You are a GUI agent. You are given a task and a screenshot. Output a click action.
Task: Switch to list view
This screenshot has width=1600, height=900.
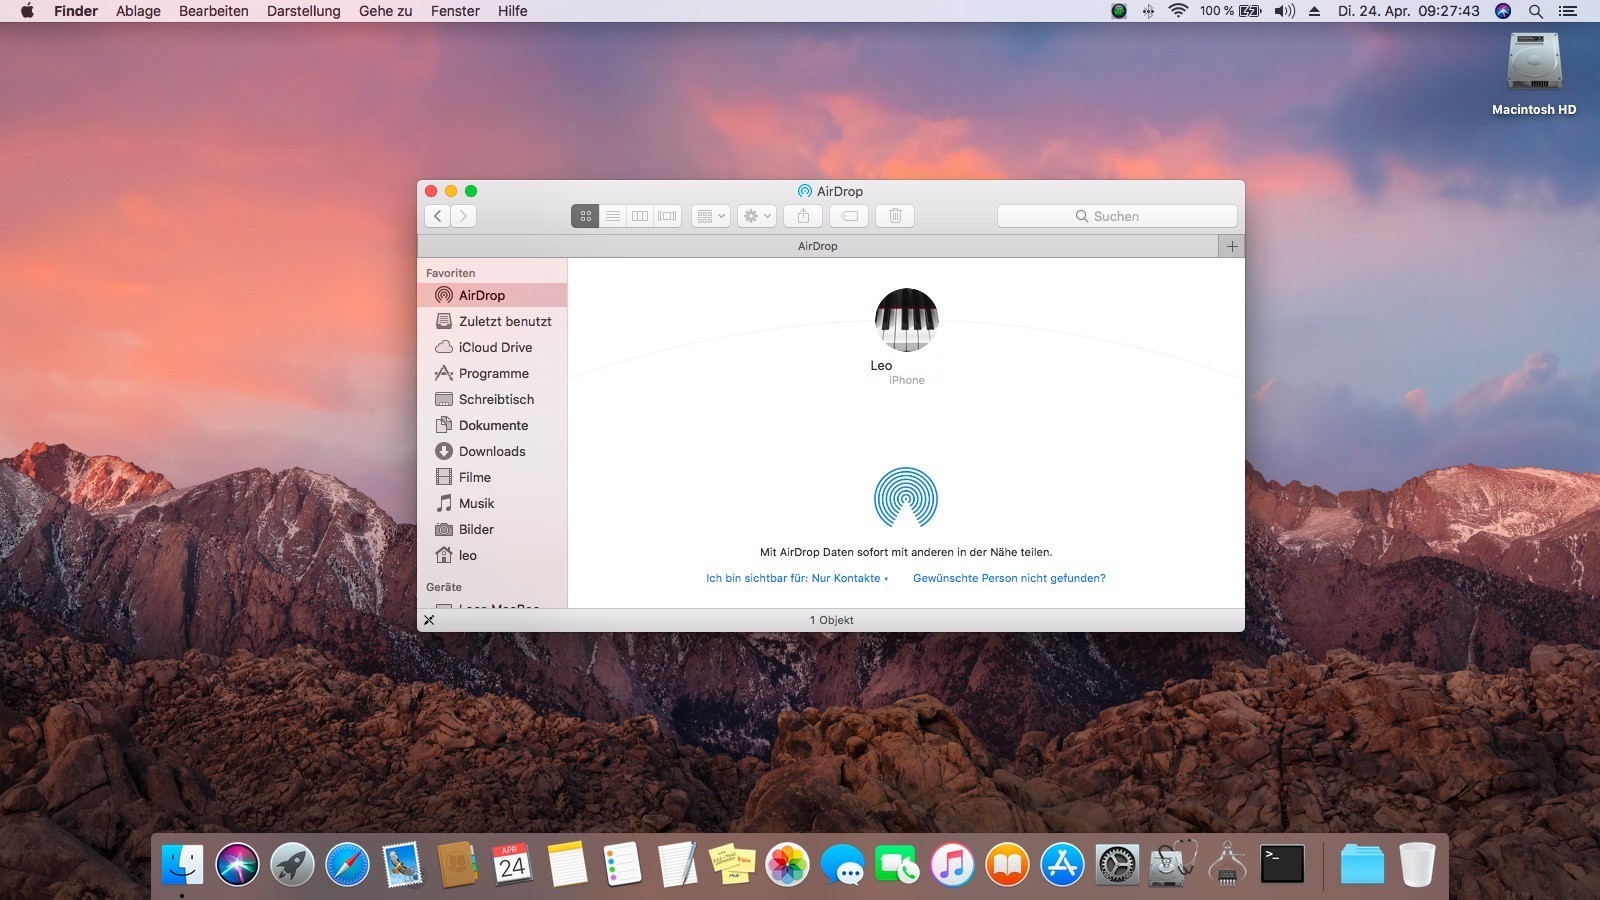coord(613,216)
